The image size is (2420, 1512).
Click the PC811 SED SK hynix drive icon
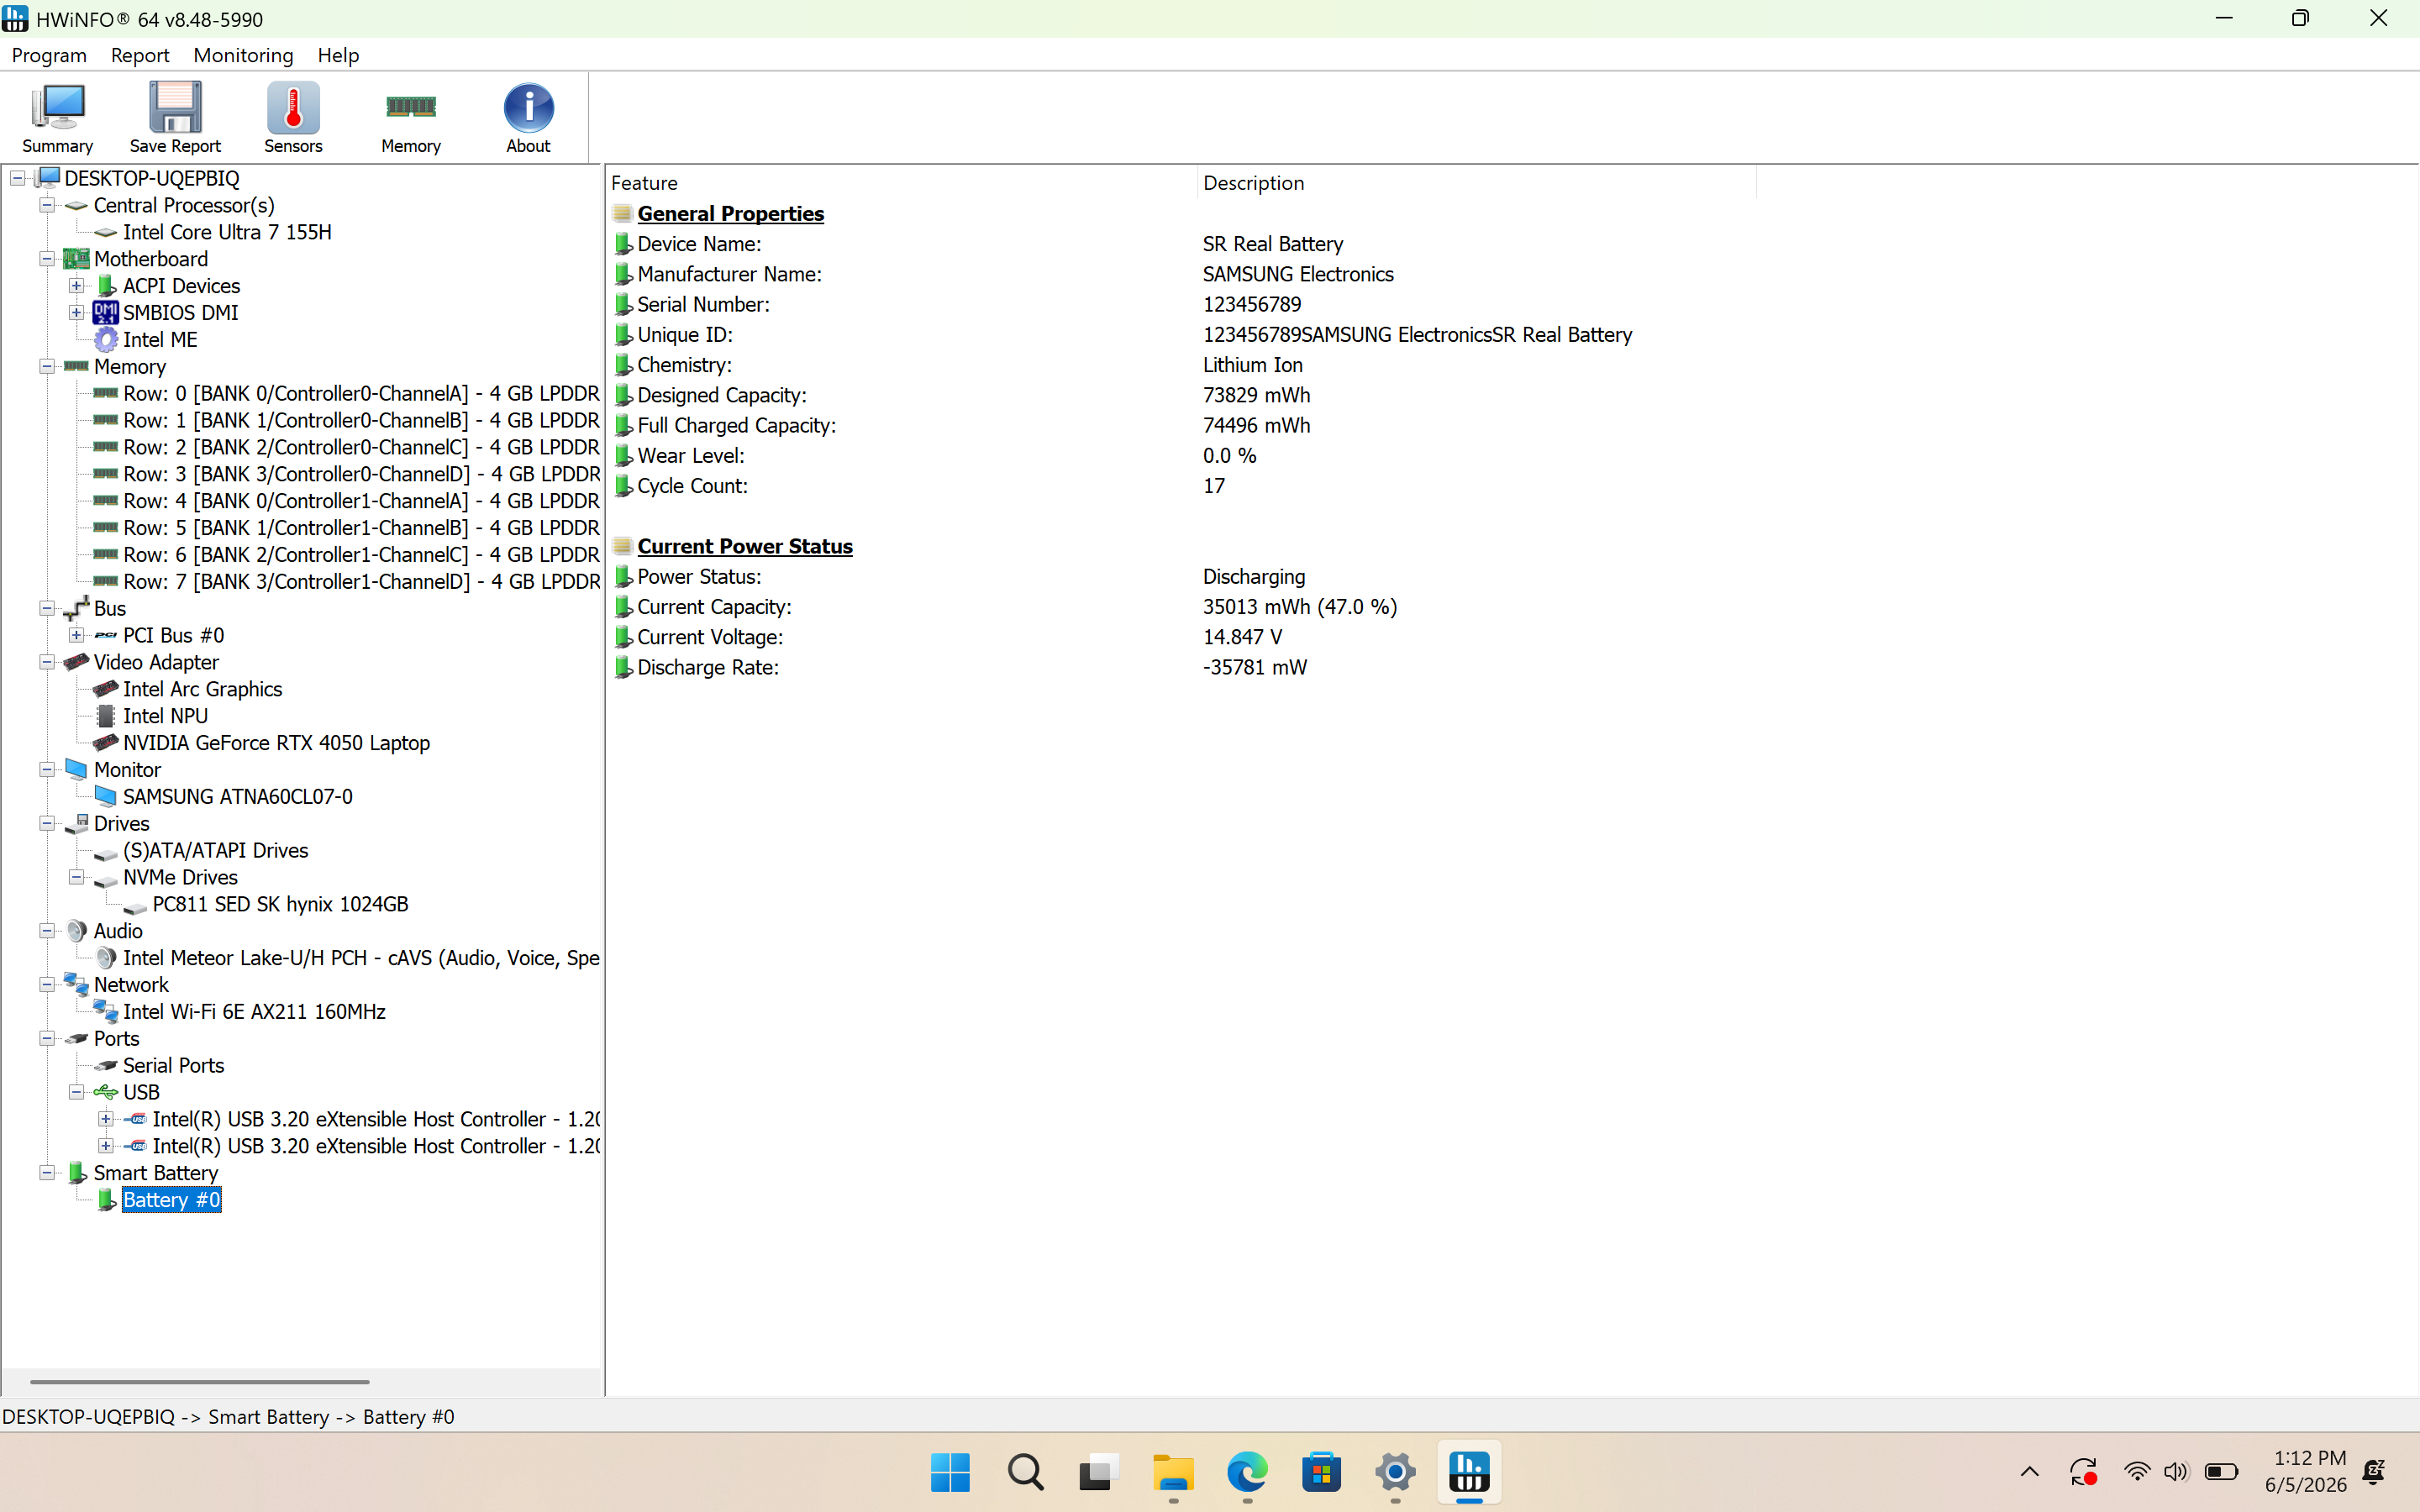click(x=135, y=906)
